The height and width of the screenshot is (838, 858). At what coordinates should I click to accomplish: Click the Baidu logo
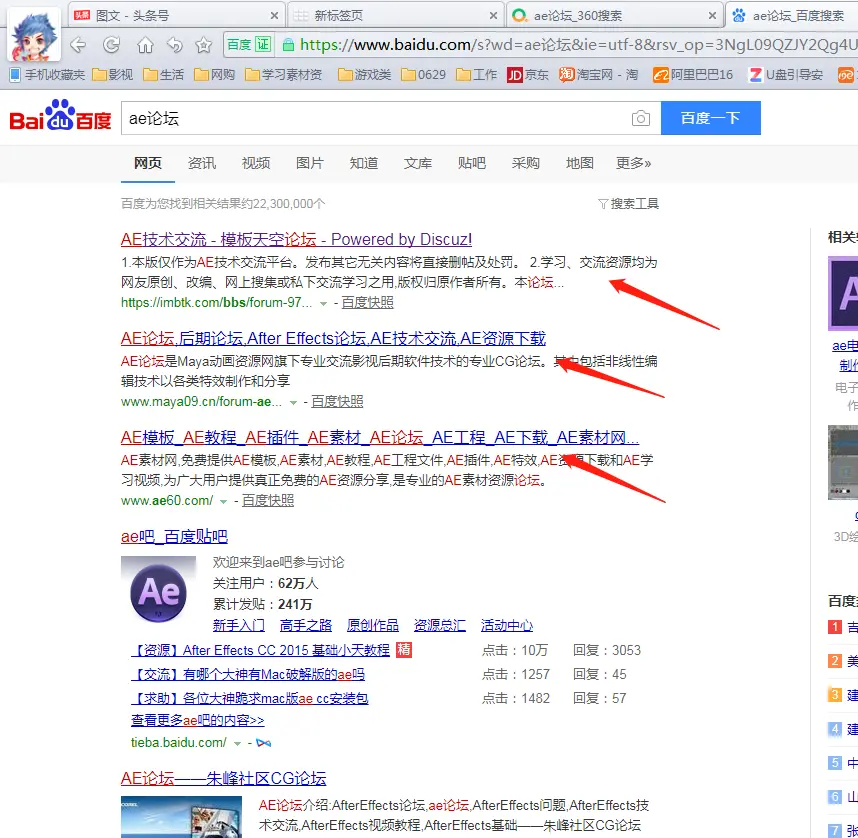point(60,118)
